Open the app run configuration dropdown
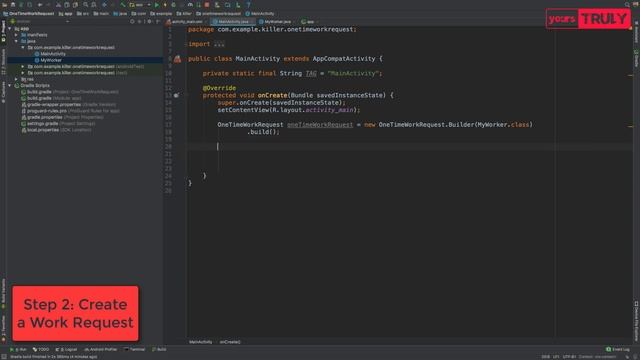 tap(140, 5)
